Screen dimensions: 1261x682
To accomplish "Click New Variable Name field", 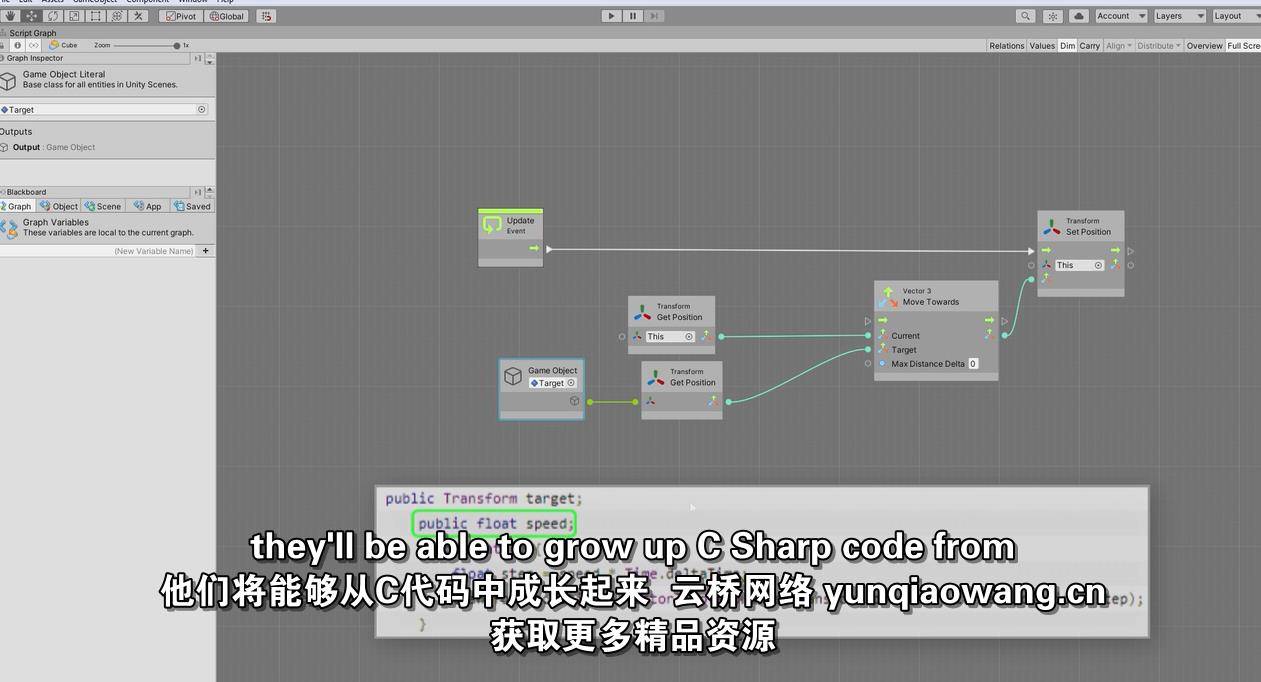I will click(x=98, y=251).
